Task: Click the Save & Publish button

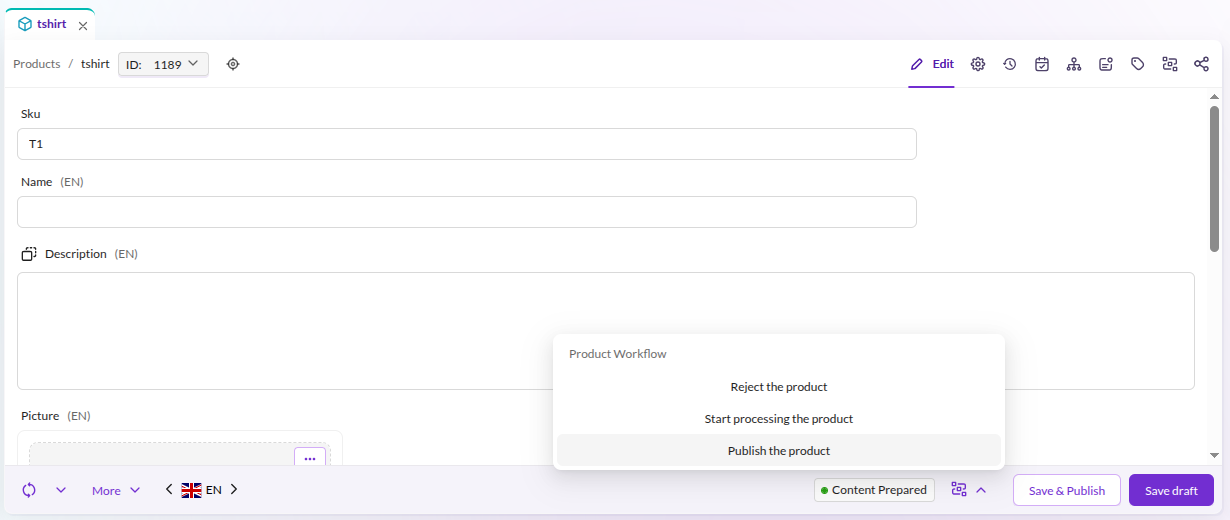Action: [x=1067, y=490]
